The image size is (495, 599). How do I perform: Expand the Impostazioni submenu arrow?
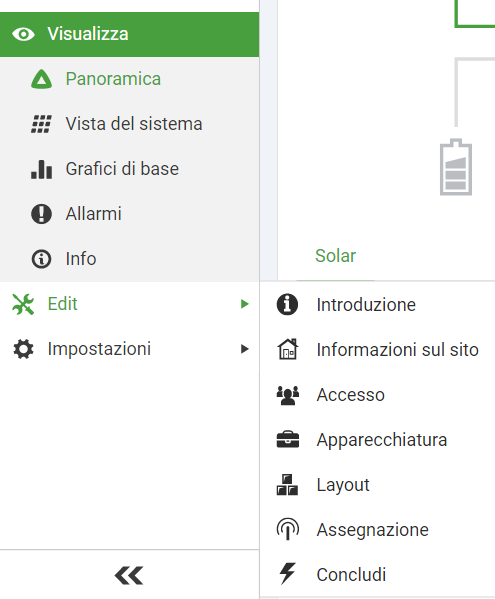(x=244, y=349)
